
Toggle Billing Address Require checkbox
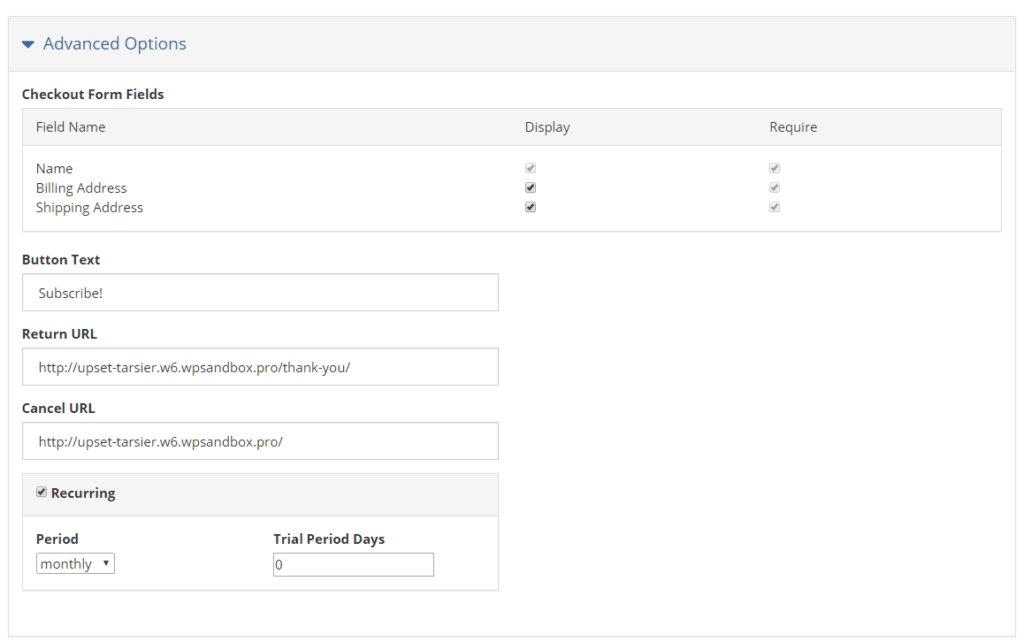775,188
